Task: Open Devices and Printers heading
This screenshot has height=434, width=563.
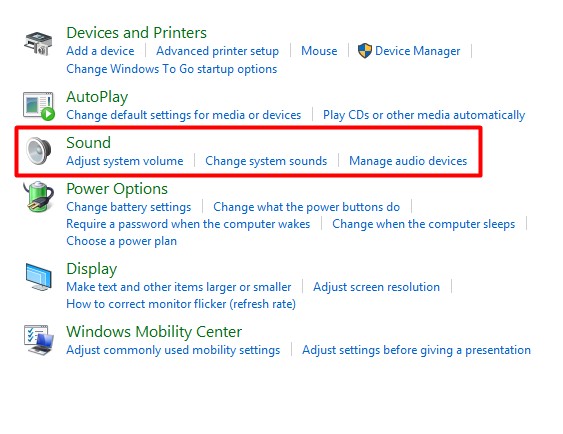Action: coord(136,33)
